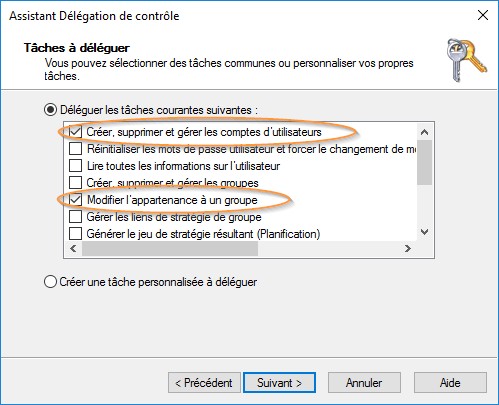The width and height of the screenshot is (499, 405).
Task: Click the task list's down scroll arrow
Action: [424, 232]
